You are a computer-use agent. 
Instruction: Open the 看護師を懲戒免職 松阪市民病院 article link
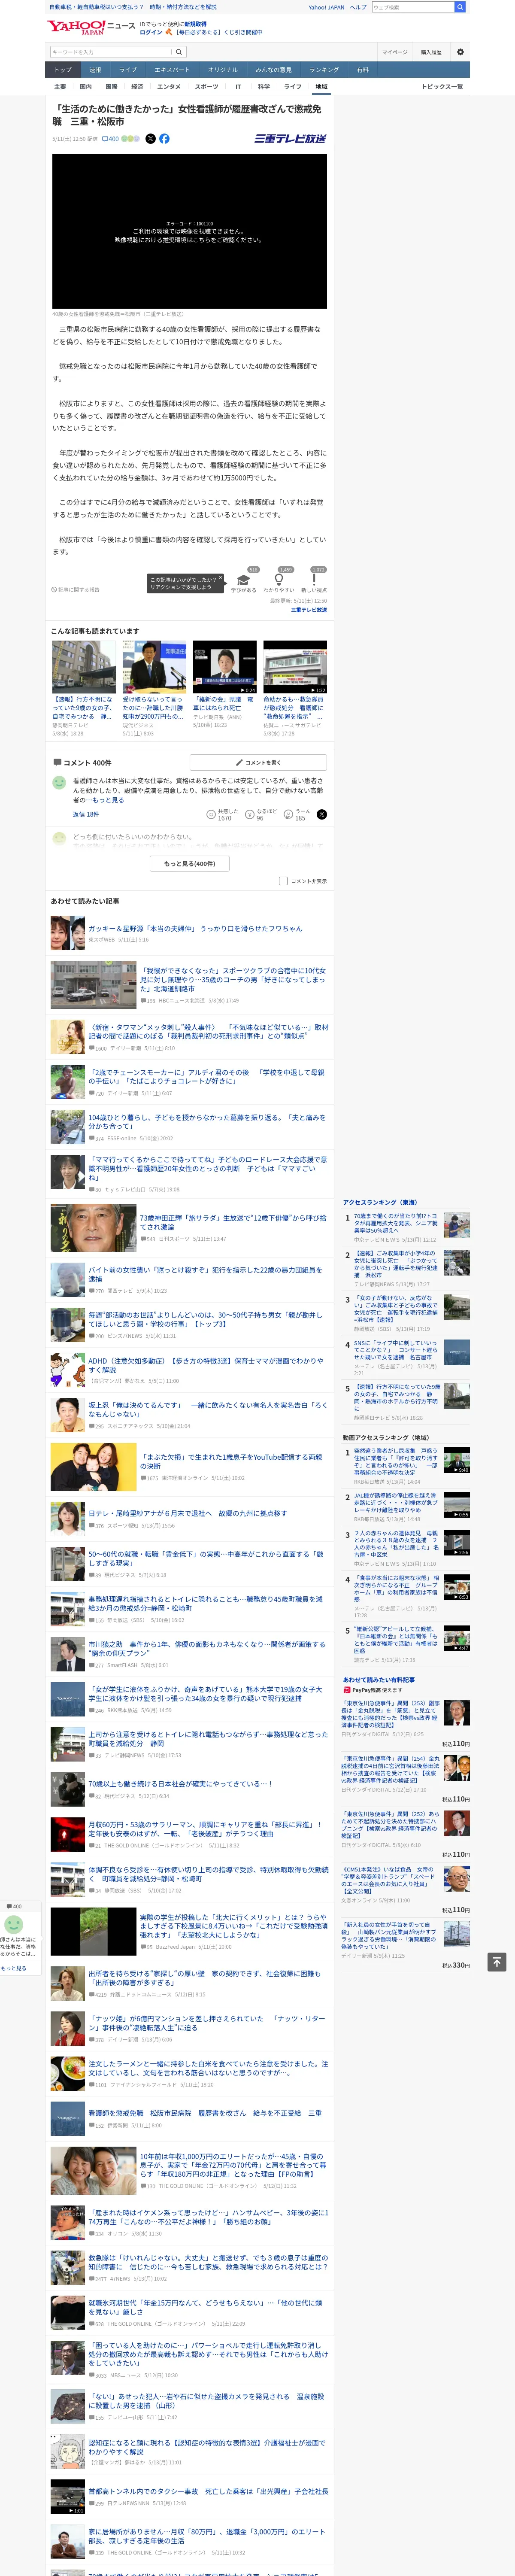coord(205,2113)
